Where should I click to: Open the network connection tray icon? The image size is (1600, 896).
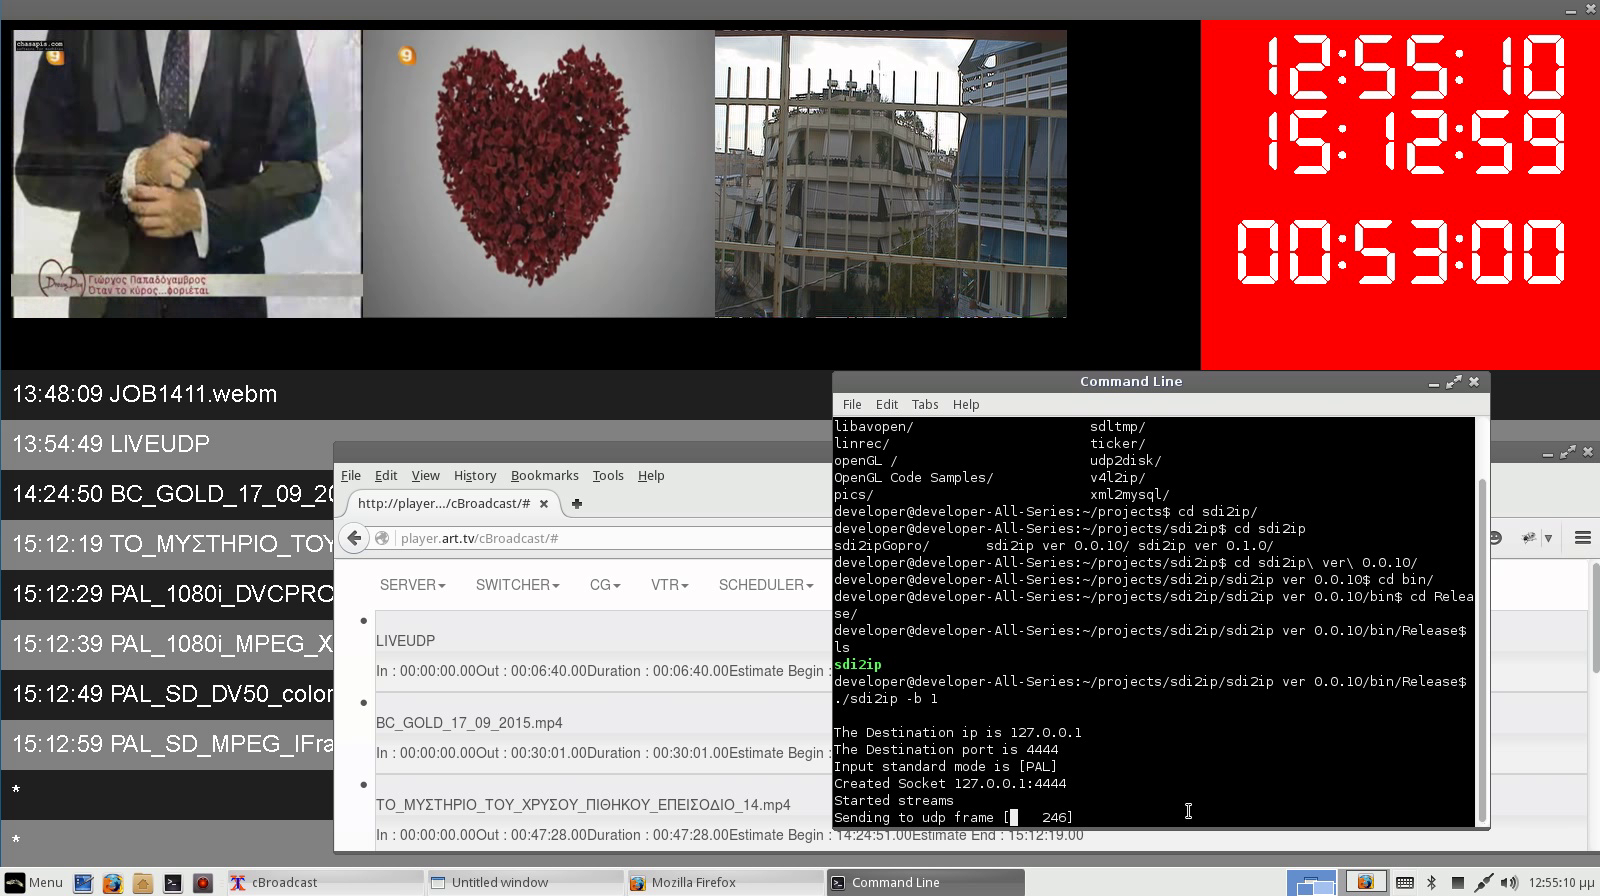click(1483, 883)
